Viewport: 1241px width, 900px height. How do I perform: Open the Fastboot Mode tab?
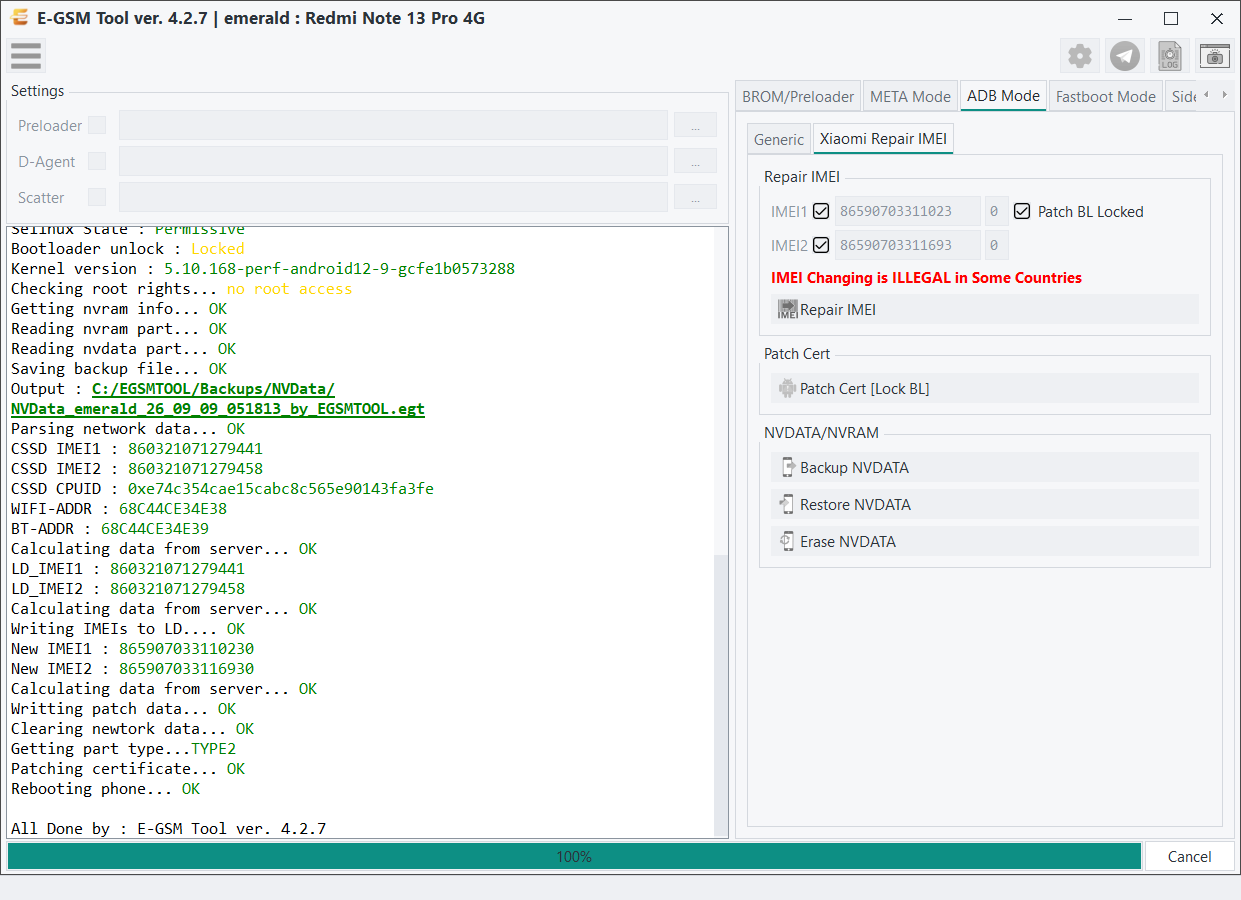tap(1105, 97)
